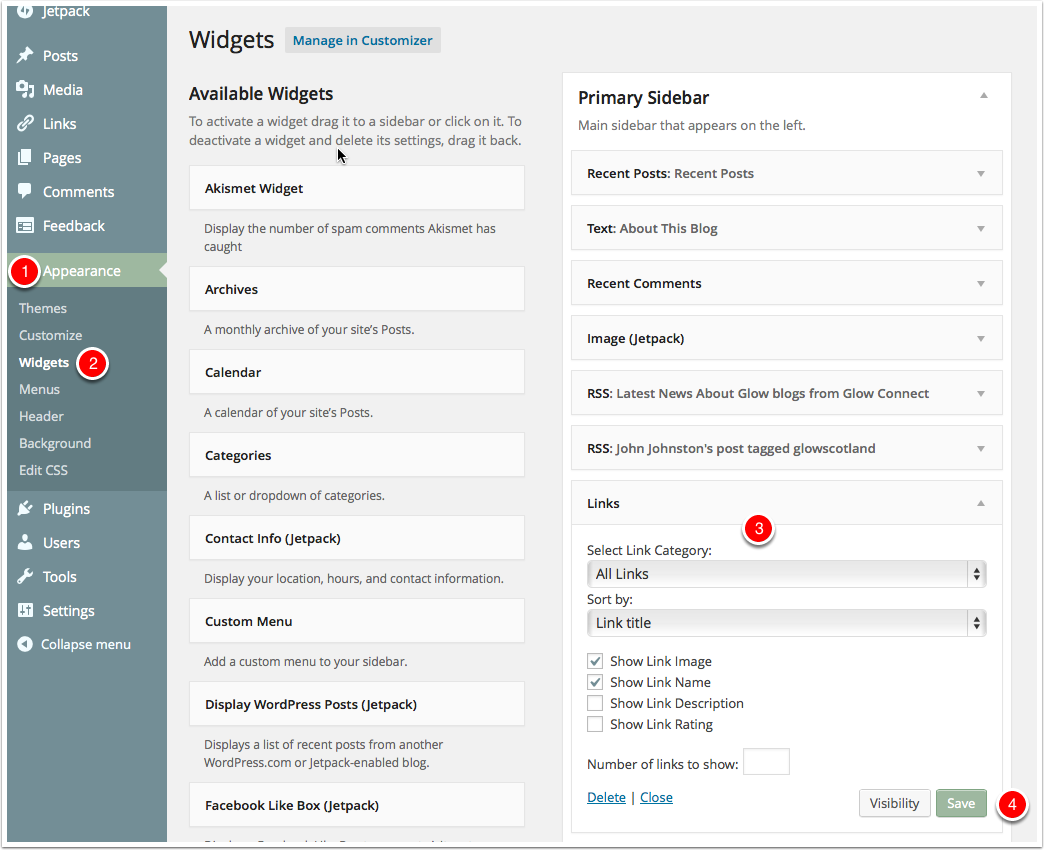Click the Media icon in sidebar
The height and width of the screenshot is (850, 1044).
coord(25,89)
